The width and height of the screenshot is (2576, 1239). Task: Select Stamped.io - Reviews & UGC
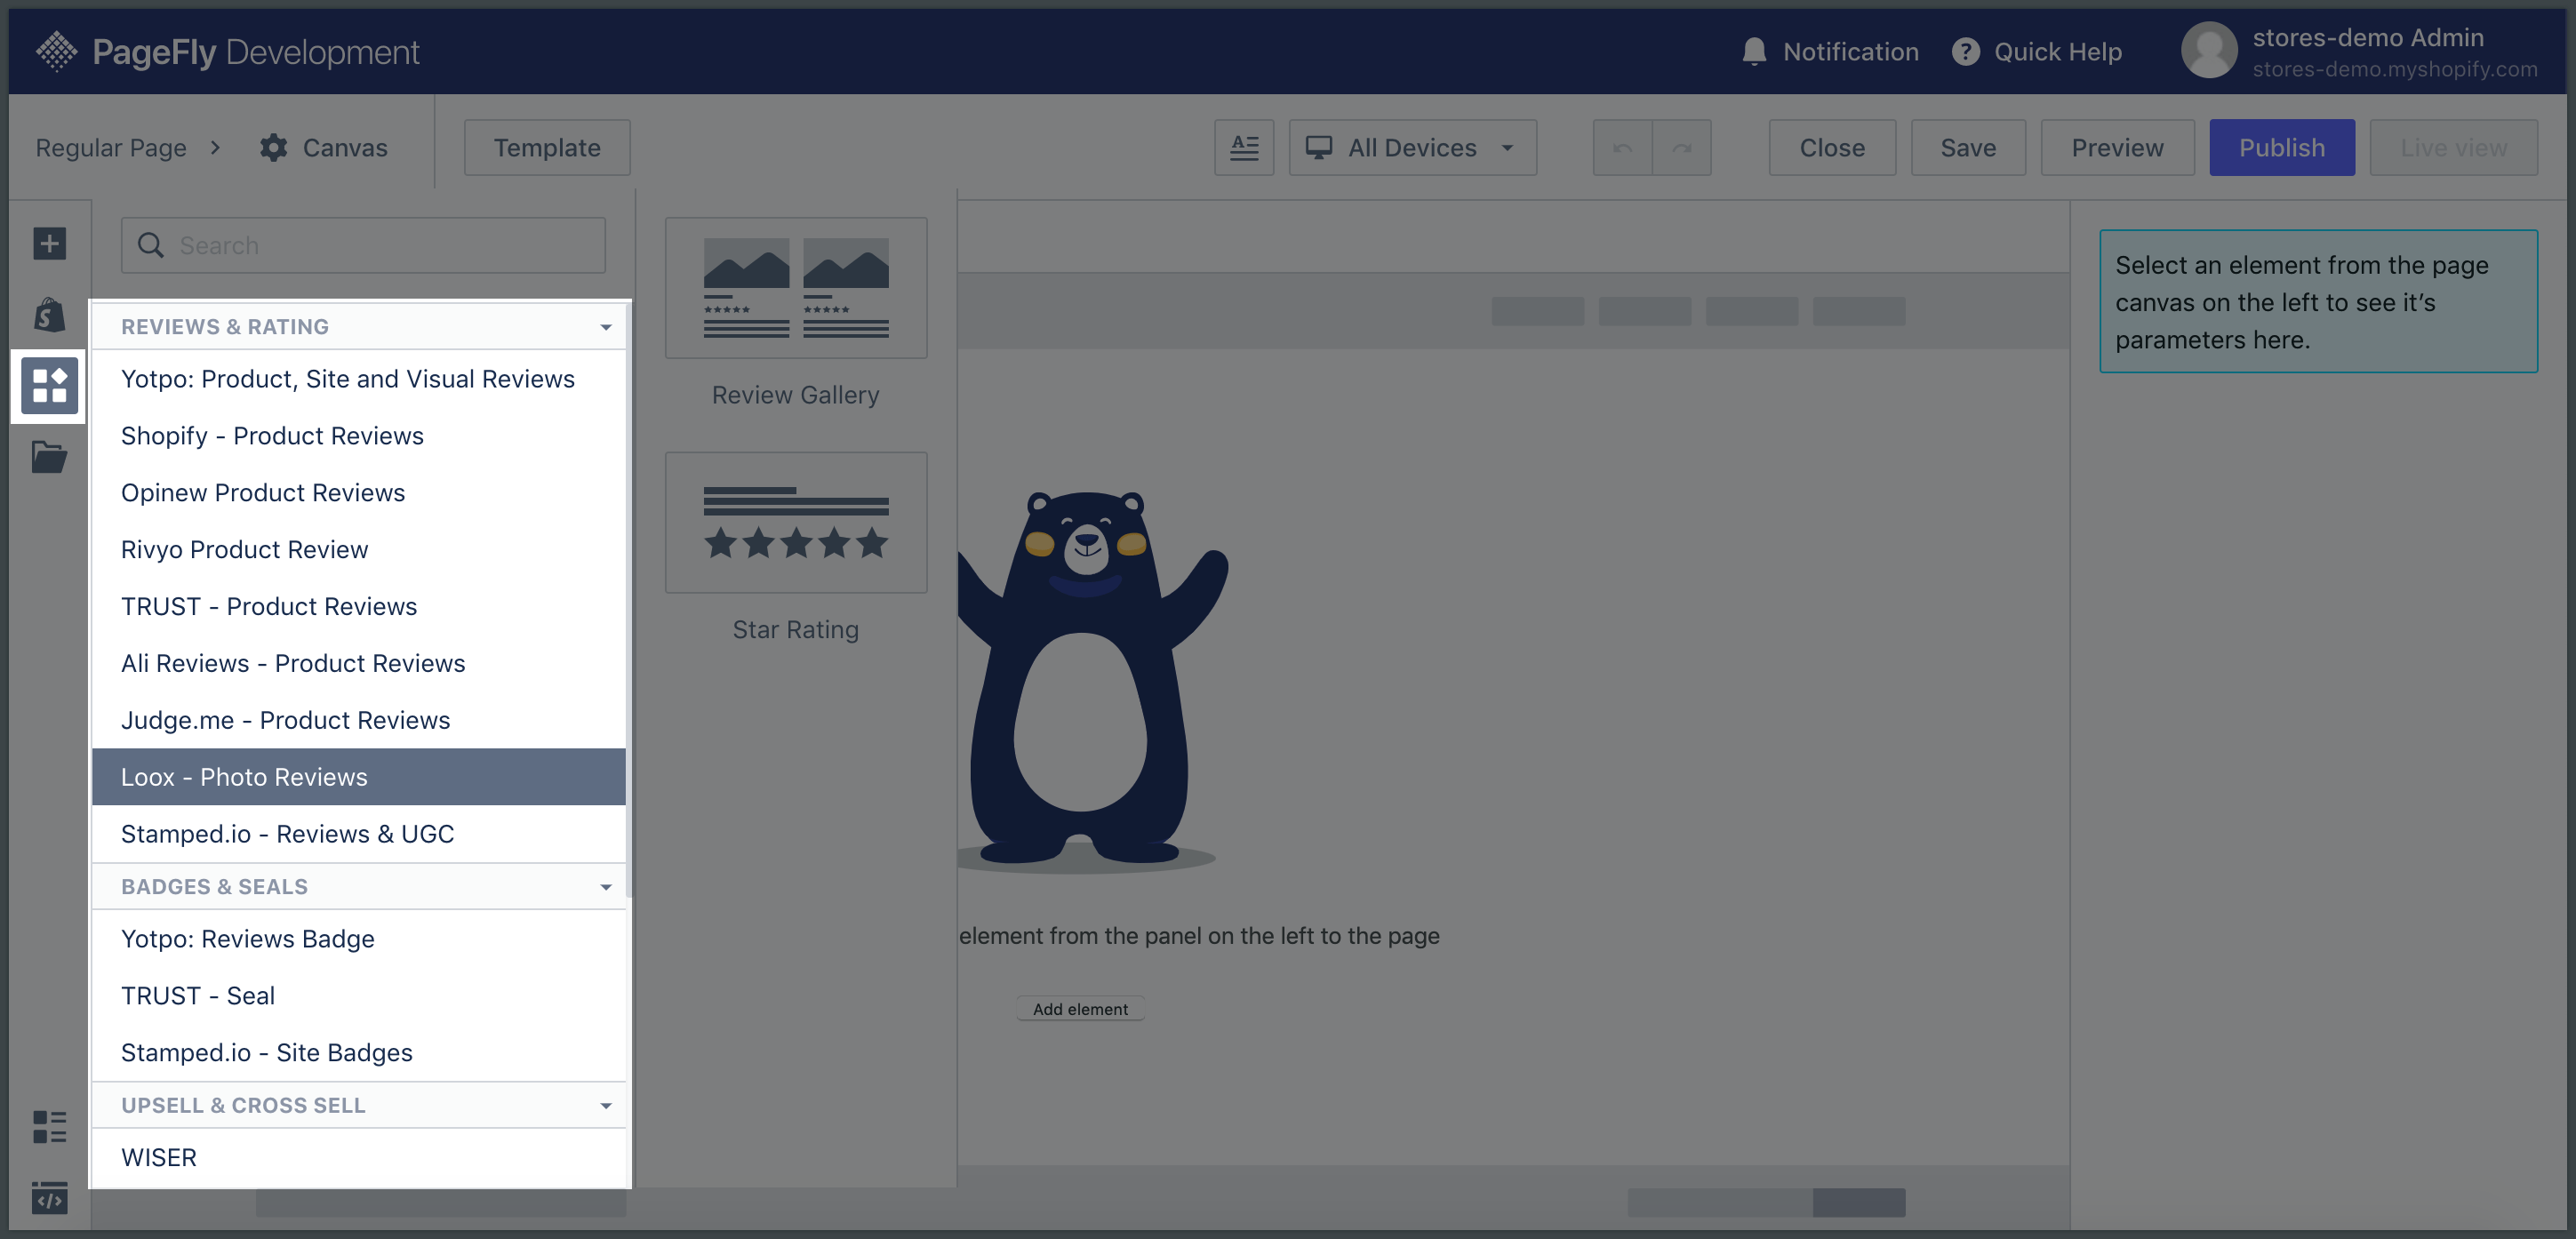pos(359,834)
